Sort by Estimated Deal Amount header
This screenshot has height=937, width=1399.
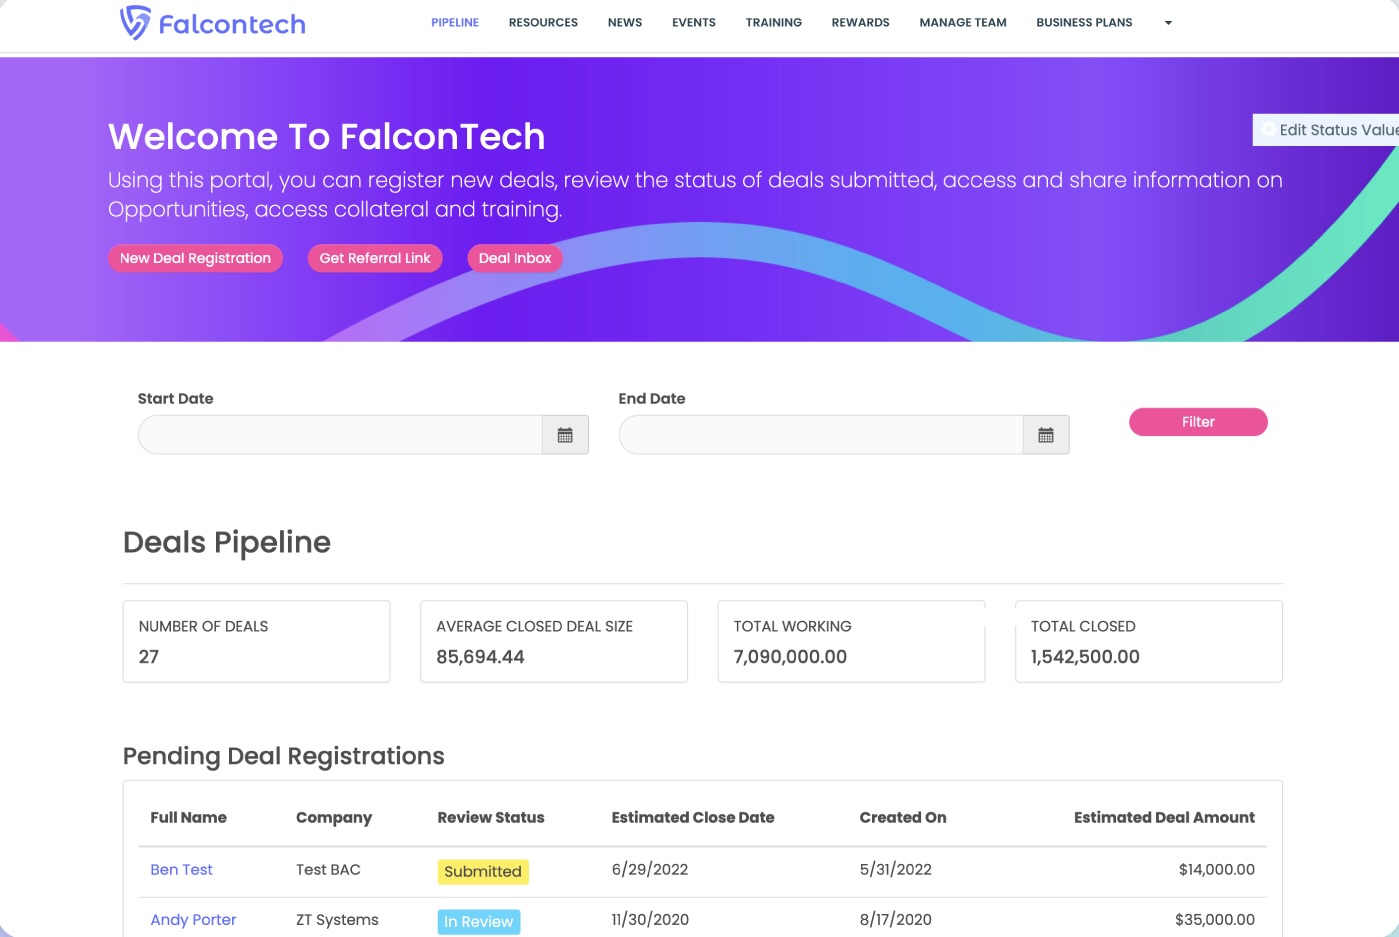click(x=1164, y=817)
